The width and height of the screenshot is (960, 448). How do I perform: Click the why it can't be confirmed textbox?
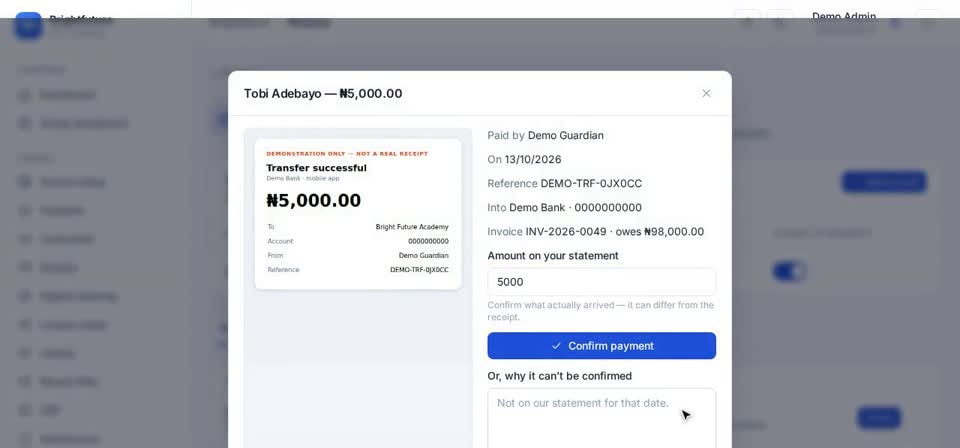click(601, 418)
